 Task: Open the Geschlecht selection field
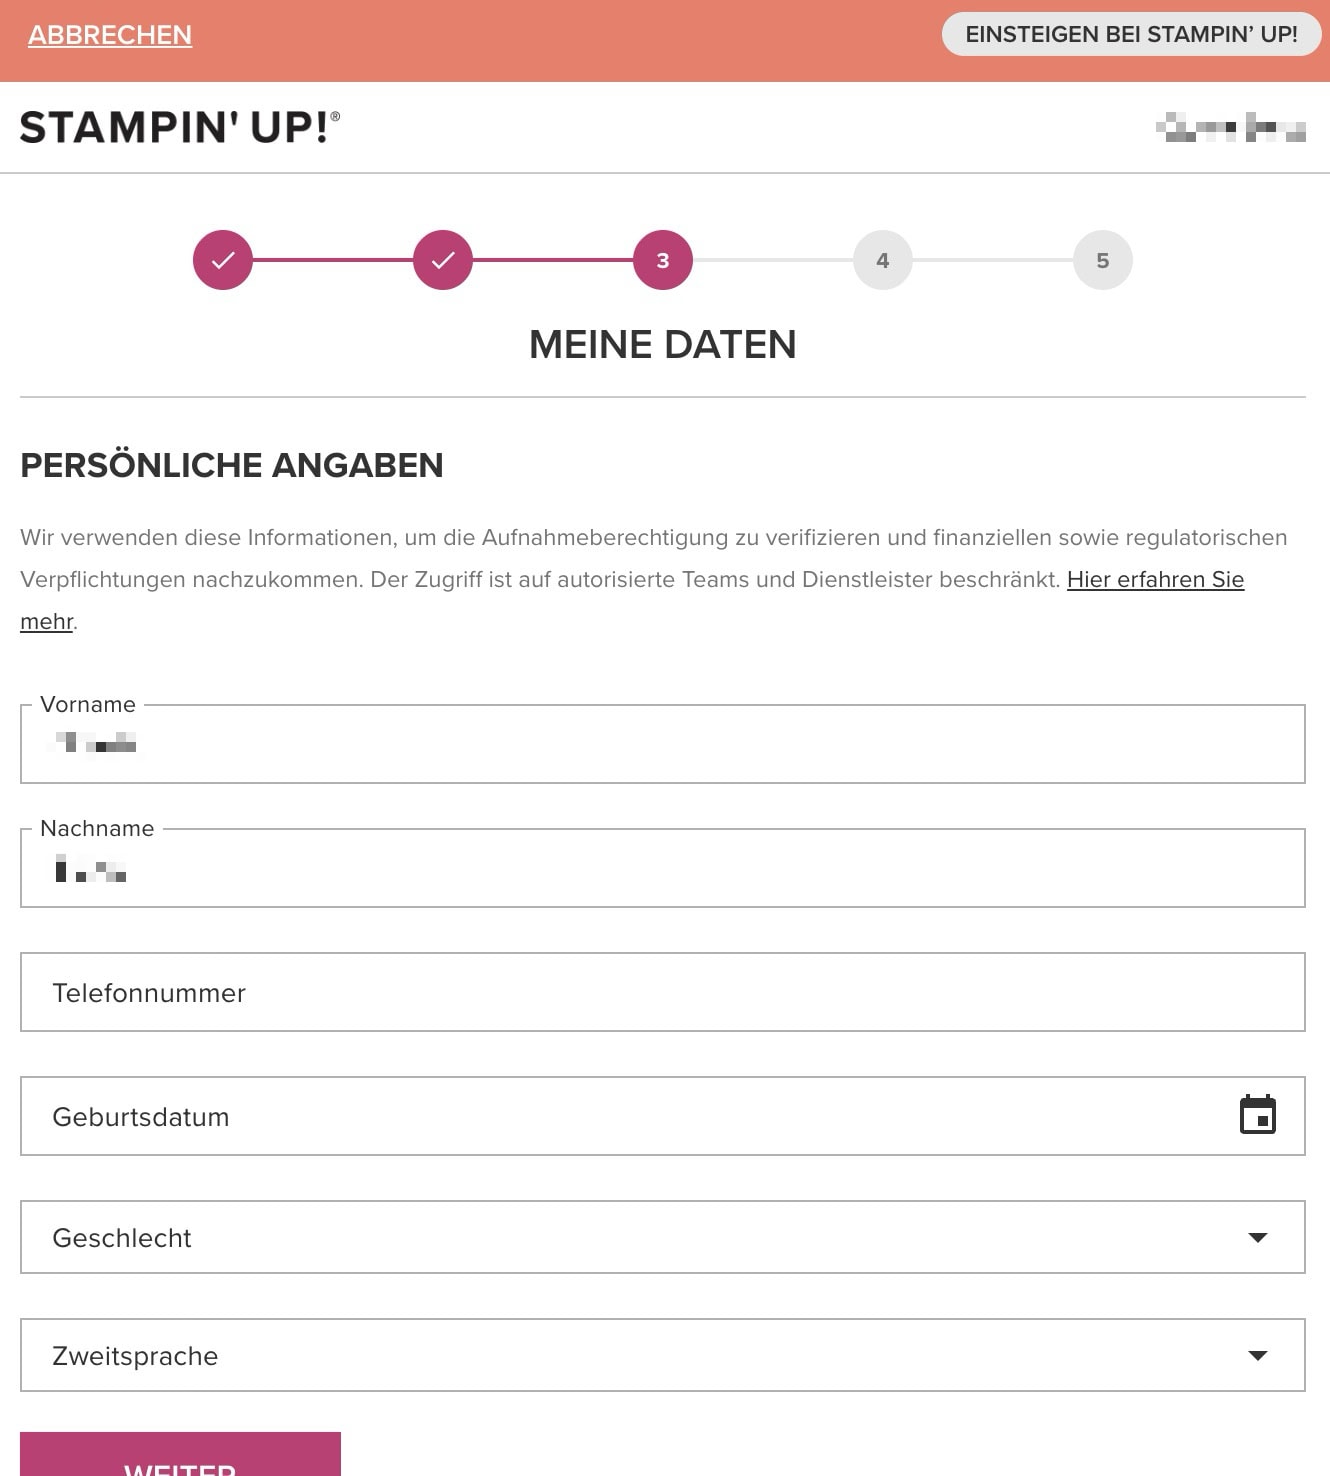[x=663, y=1237]
